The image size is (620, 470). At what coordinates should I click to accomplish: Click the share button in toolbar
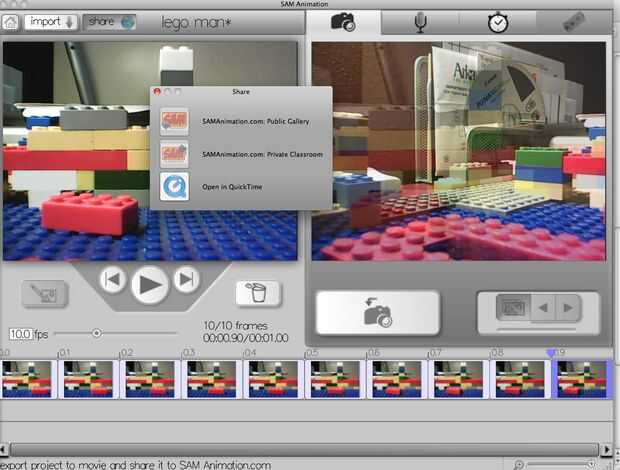pyautogui.click(x=110, y=22)
